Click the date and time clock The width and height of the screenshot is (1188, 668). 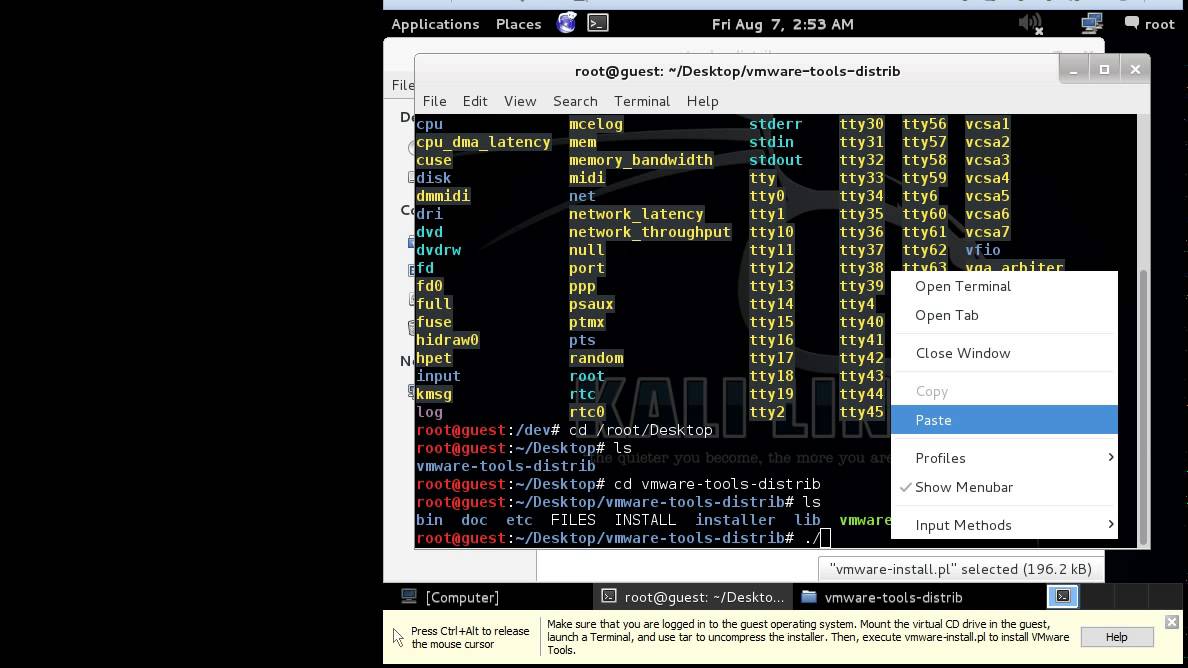click(x=783, y=24)
